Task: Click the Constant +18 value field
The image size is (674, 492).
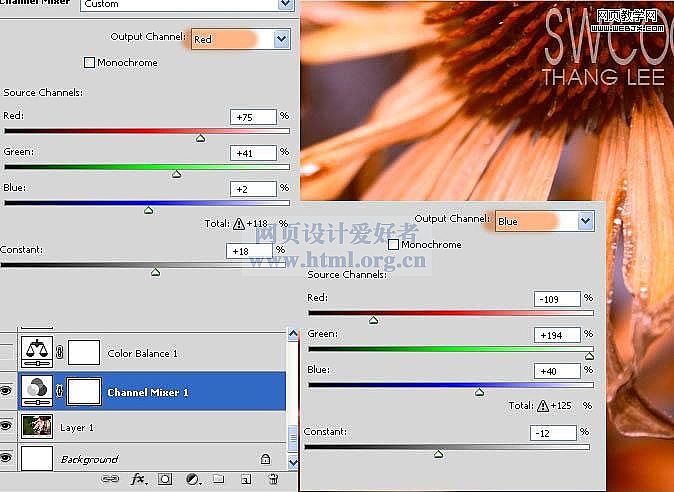Action: (x=249, y=251)
